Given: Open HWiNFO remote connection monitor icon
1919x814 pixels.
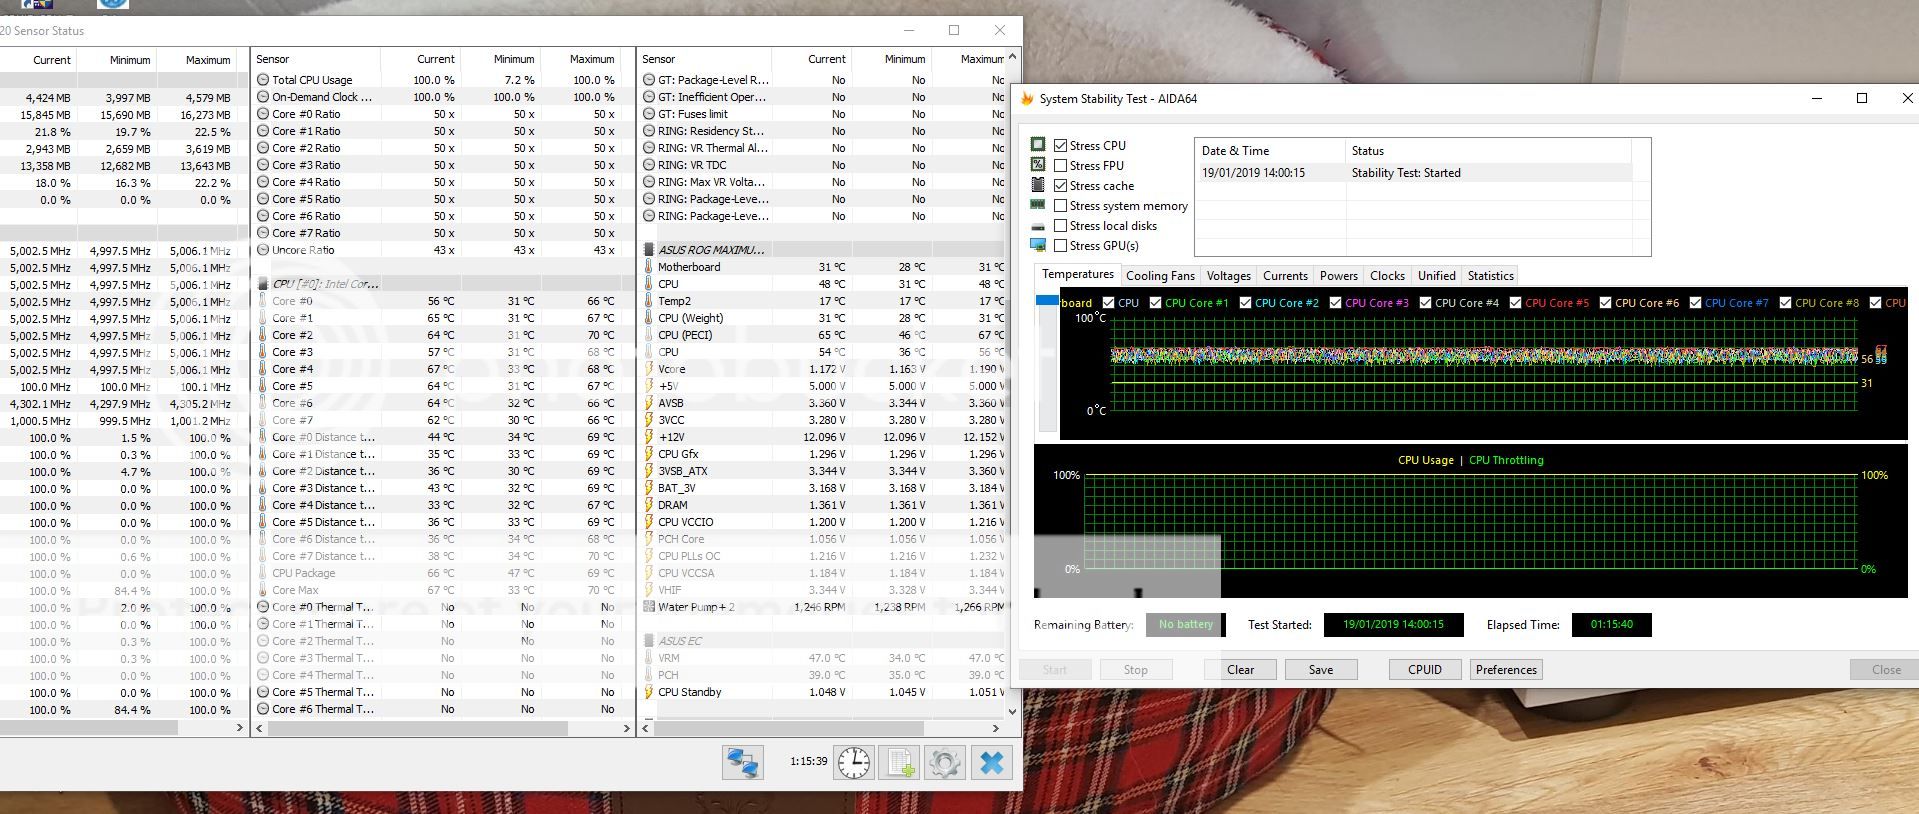Looking at the screenshot, I should point(743,763).
